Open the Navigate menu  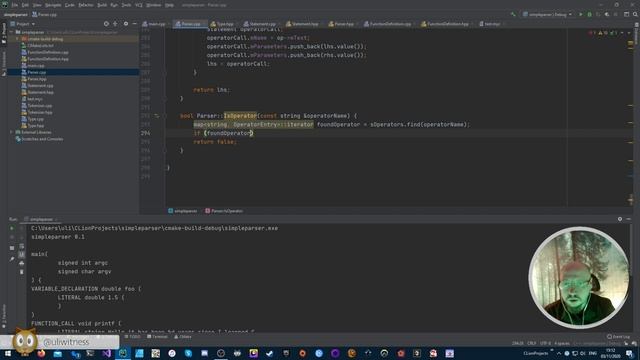click(53, 5)
